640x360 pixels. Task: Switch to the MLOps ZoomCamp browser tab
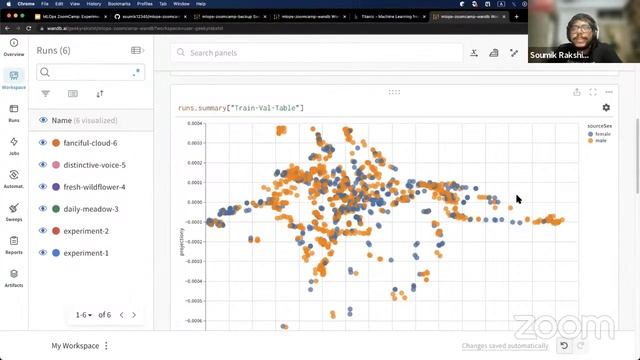[x=71, y=17]
